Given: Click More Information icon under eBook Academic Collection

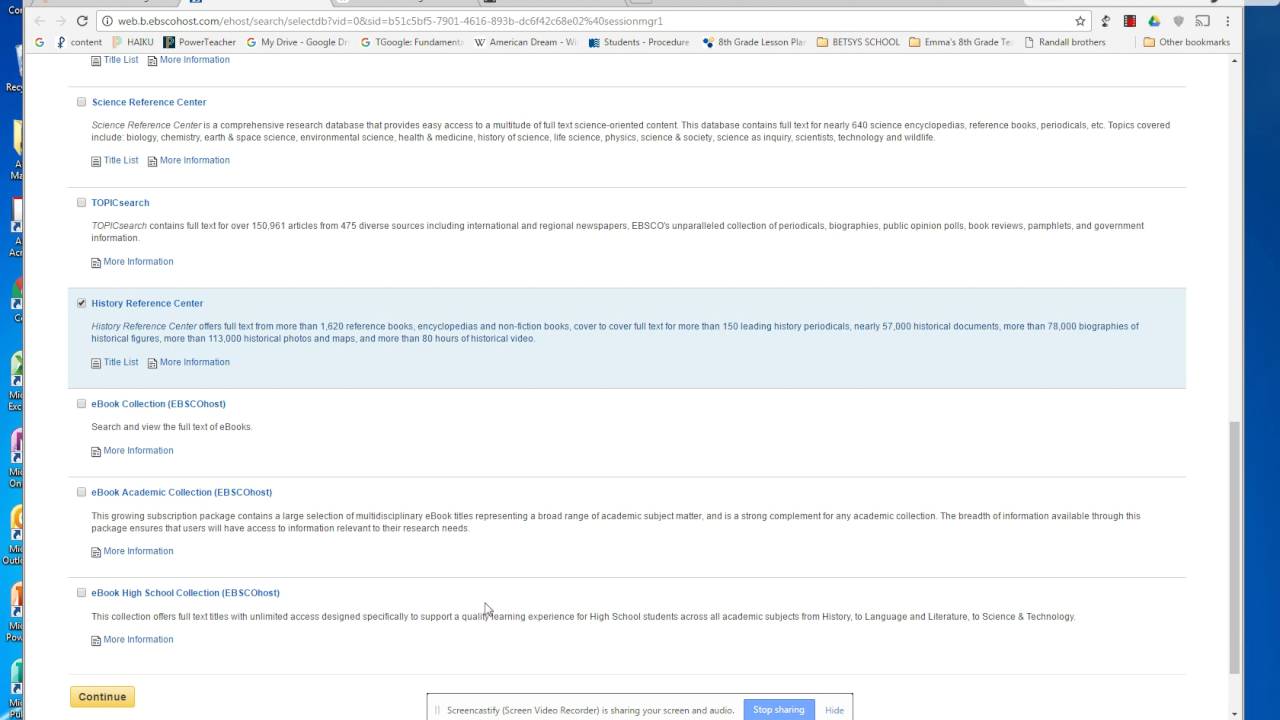Looking at the screenshot, I should tap(96, 552).
